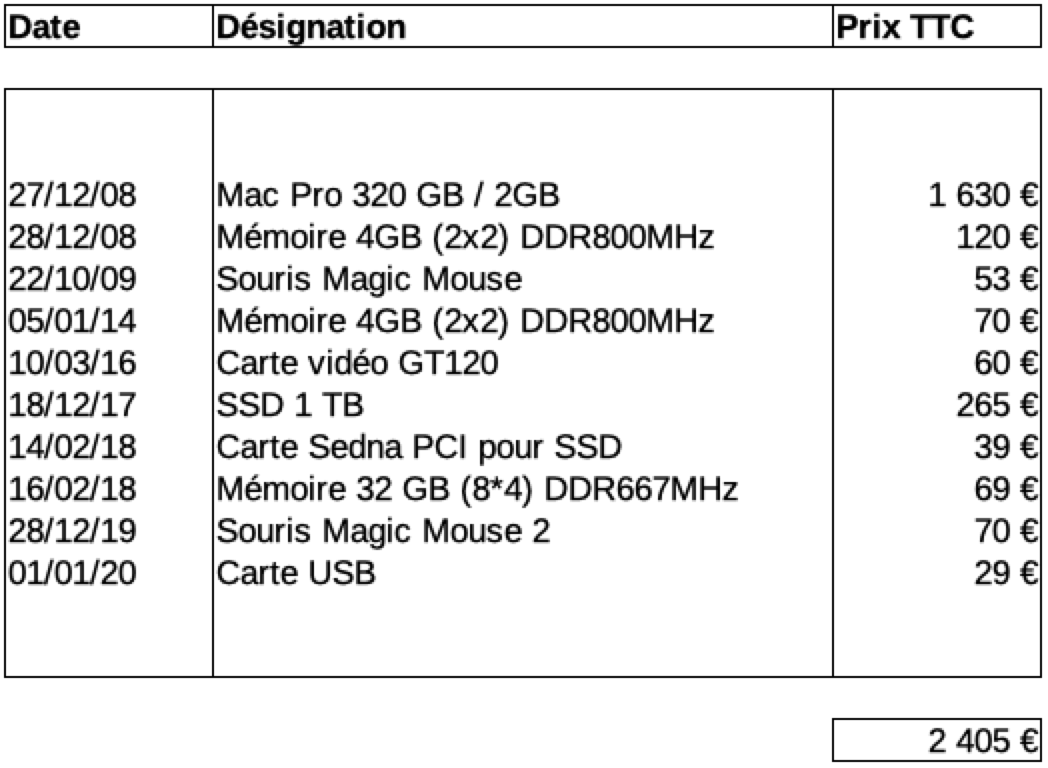The image size is (1048, 768).
Task: Click the date 28/12/19
Action: [72, 531]
